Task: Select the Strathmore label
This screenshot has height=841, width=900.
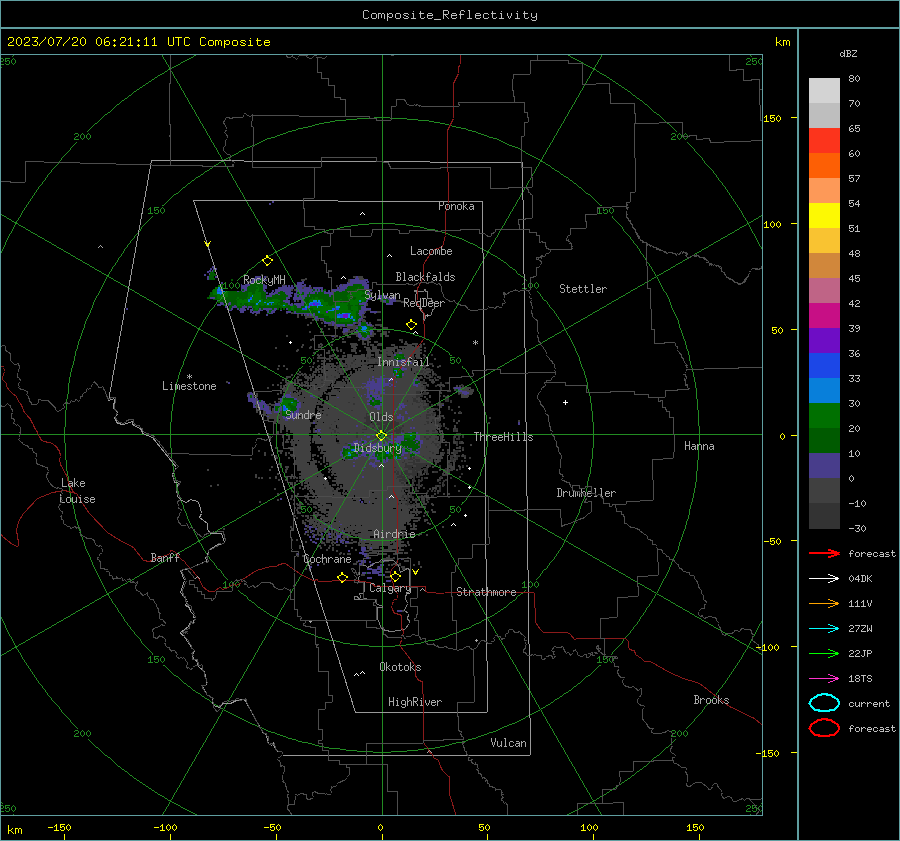Action: click(486, 592)
